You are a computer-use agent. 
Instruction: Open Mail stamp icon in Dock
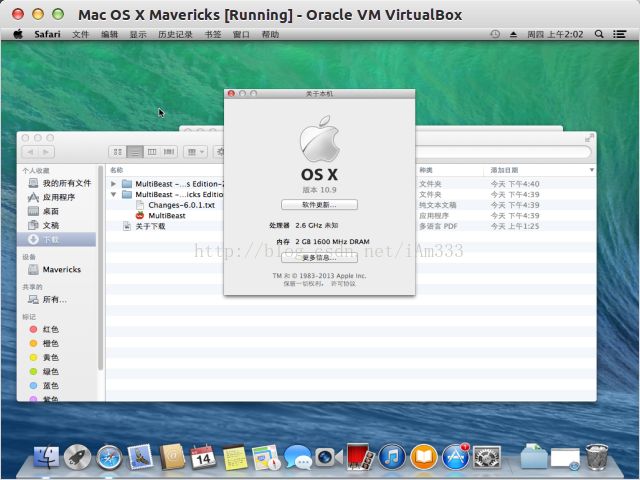(140, 457)
